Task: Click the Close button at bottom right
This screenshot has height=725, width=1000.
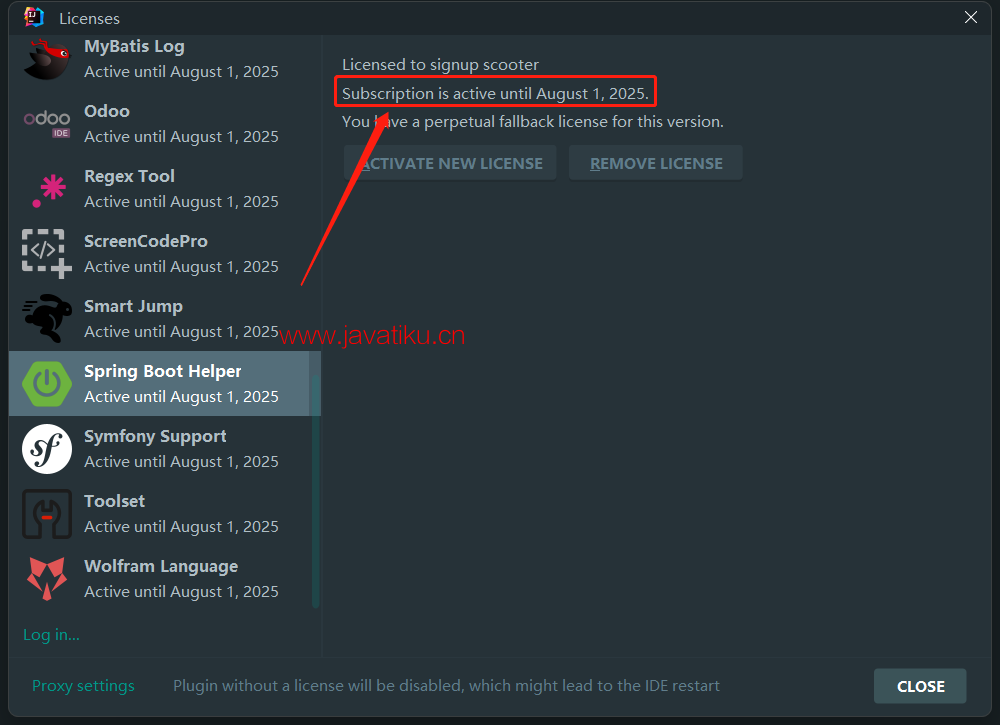Action: [920, 686]
